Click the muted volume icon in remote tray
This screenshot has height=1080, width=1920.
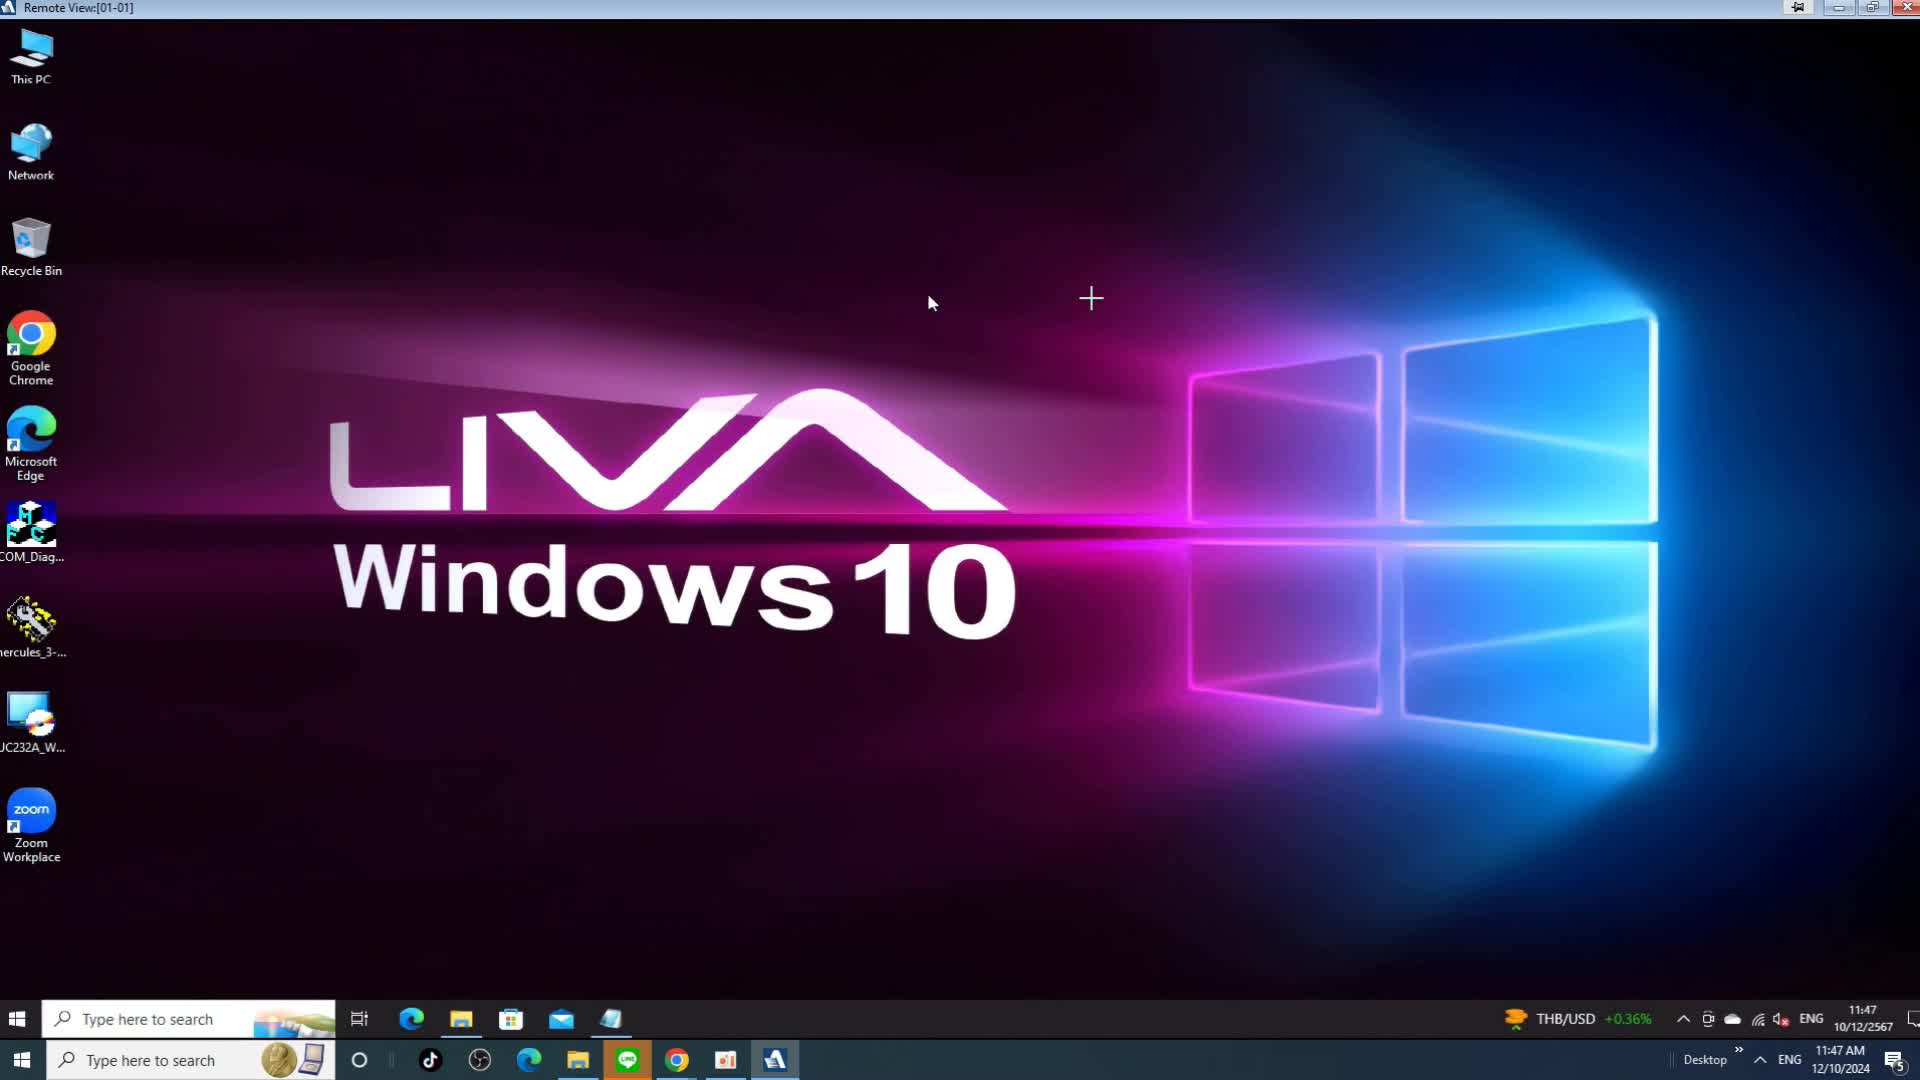coord(1781,1019)
